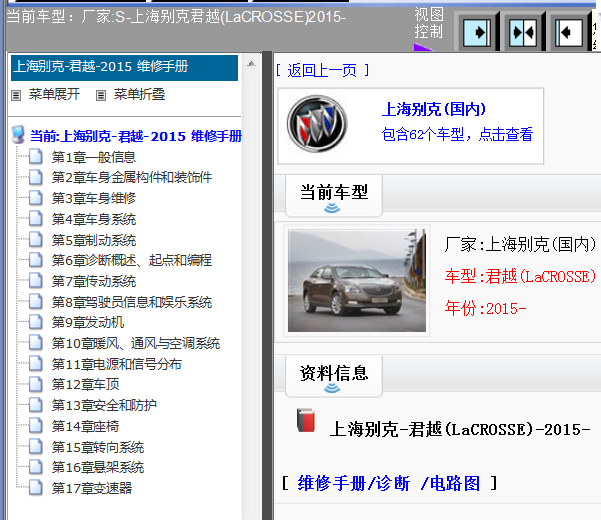The image size is (601, 520).
Task: Click the text 厂家:上海别克(国内)
Action: [520, 244]
